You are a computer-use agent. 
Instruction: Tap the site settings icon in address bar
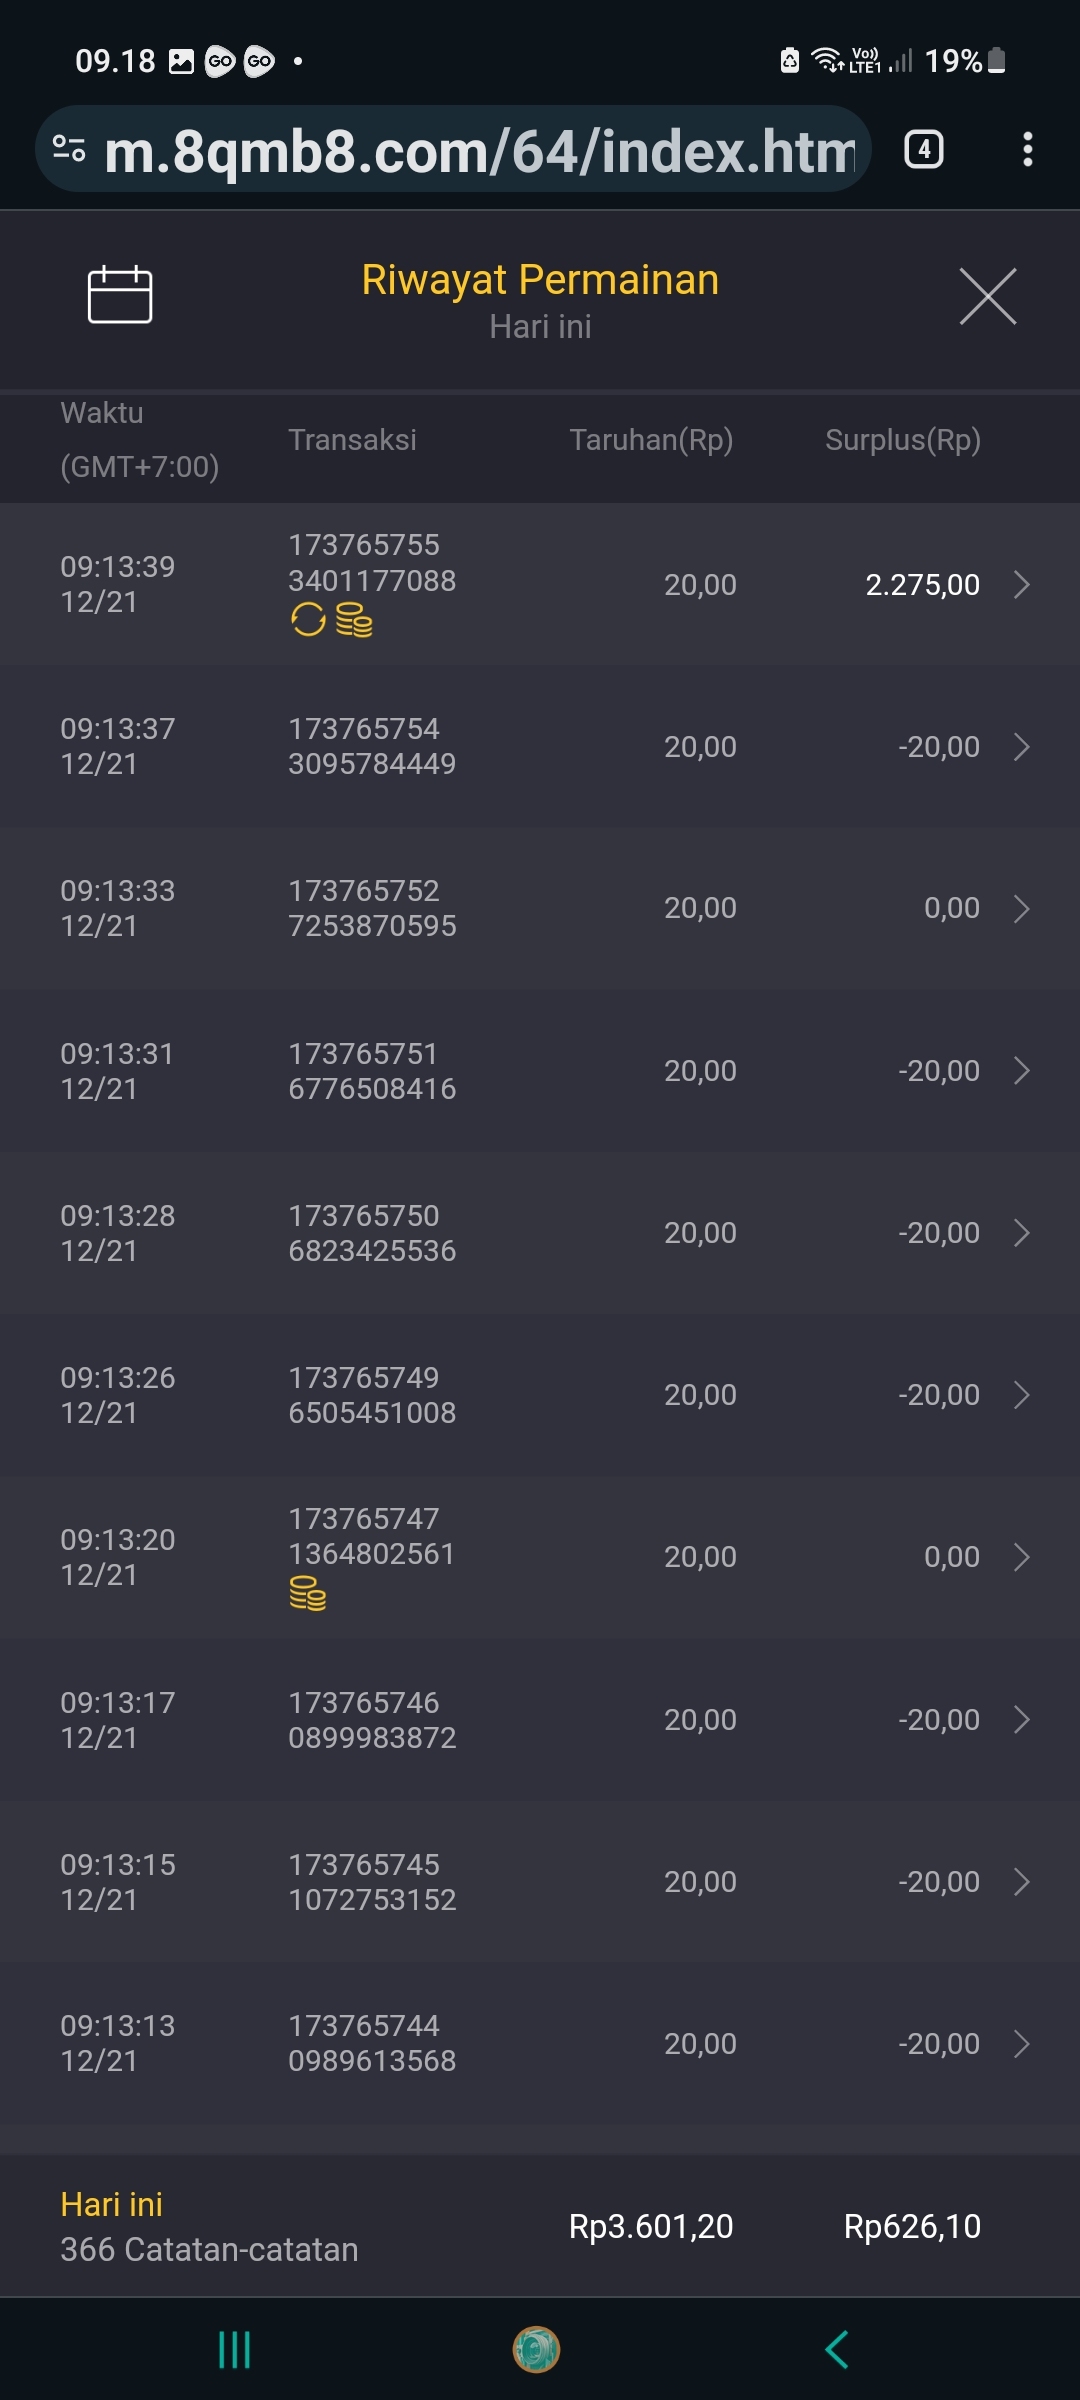tap(69, 150)
